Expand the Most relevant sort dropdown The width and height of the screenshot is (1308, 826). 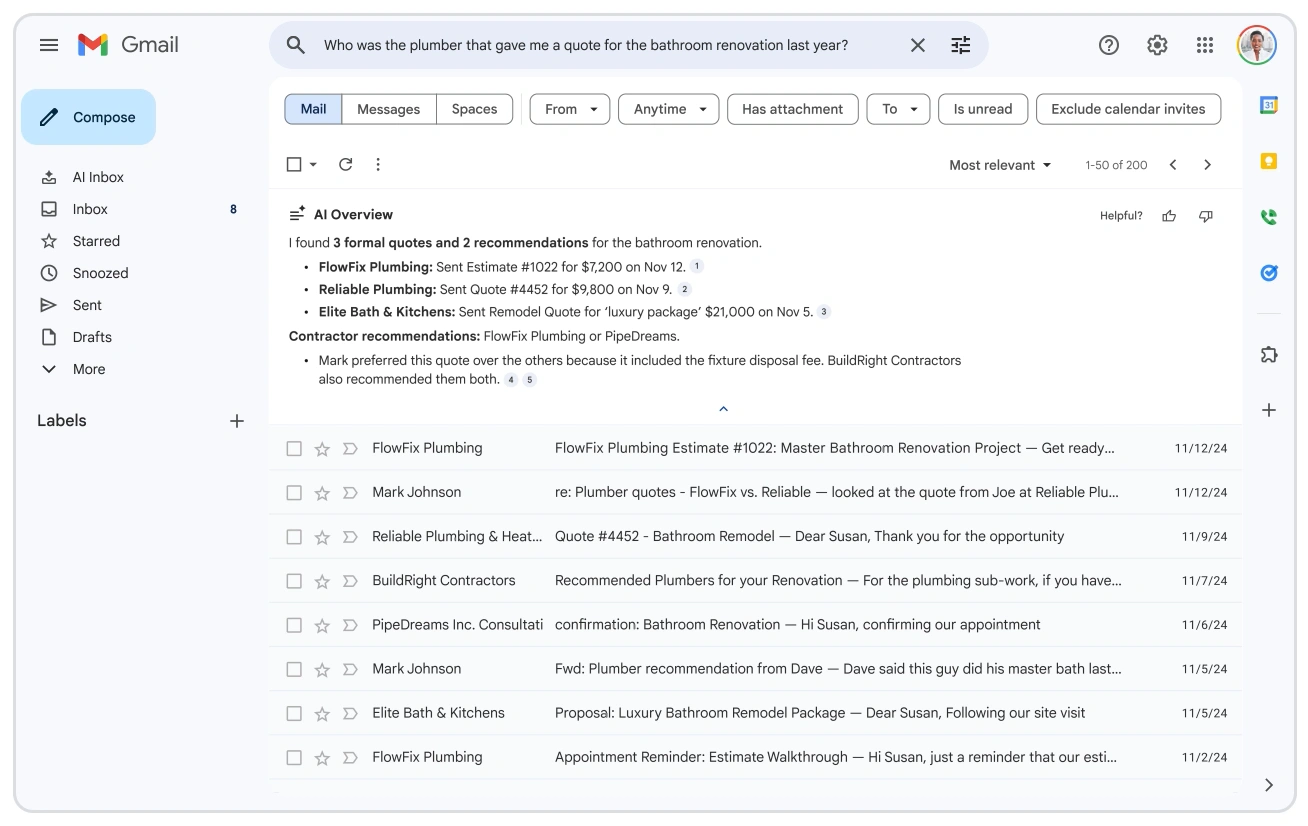pos(1000,165)
